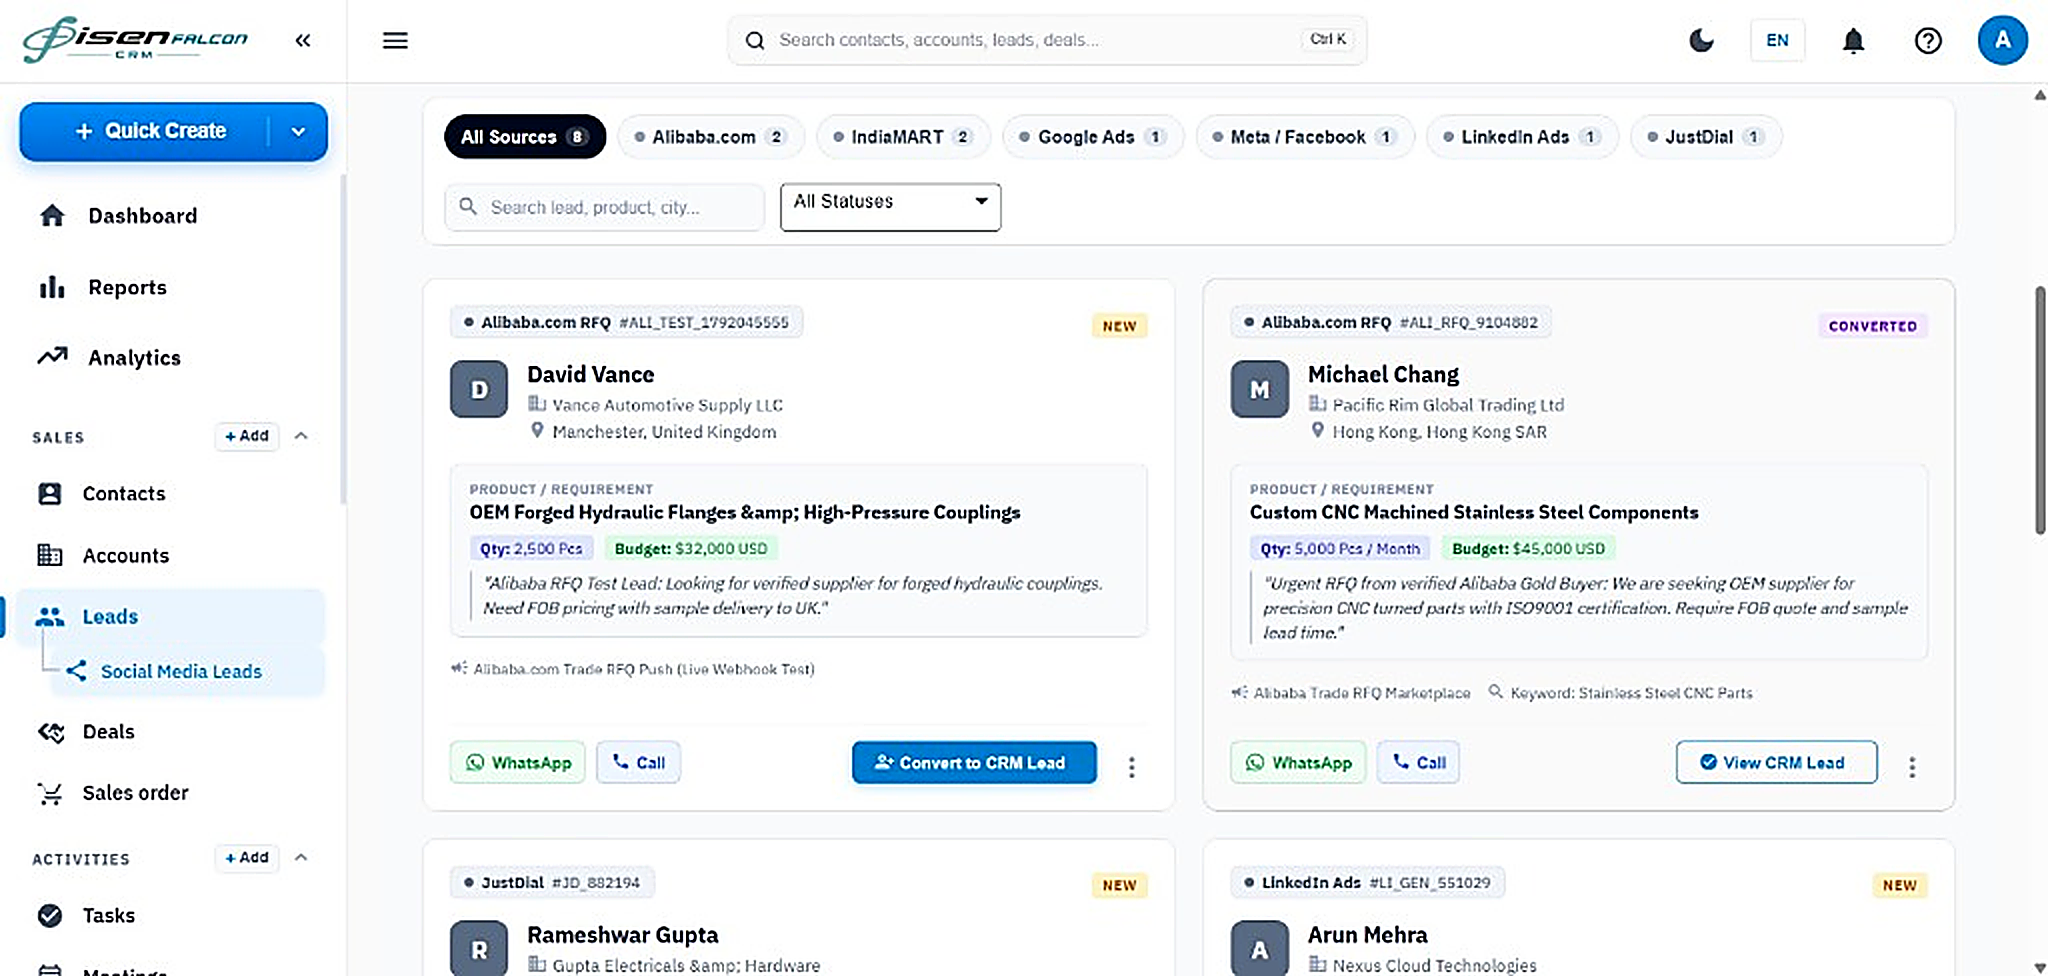Click the Sales order cart icon

50,793
